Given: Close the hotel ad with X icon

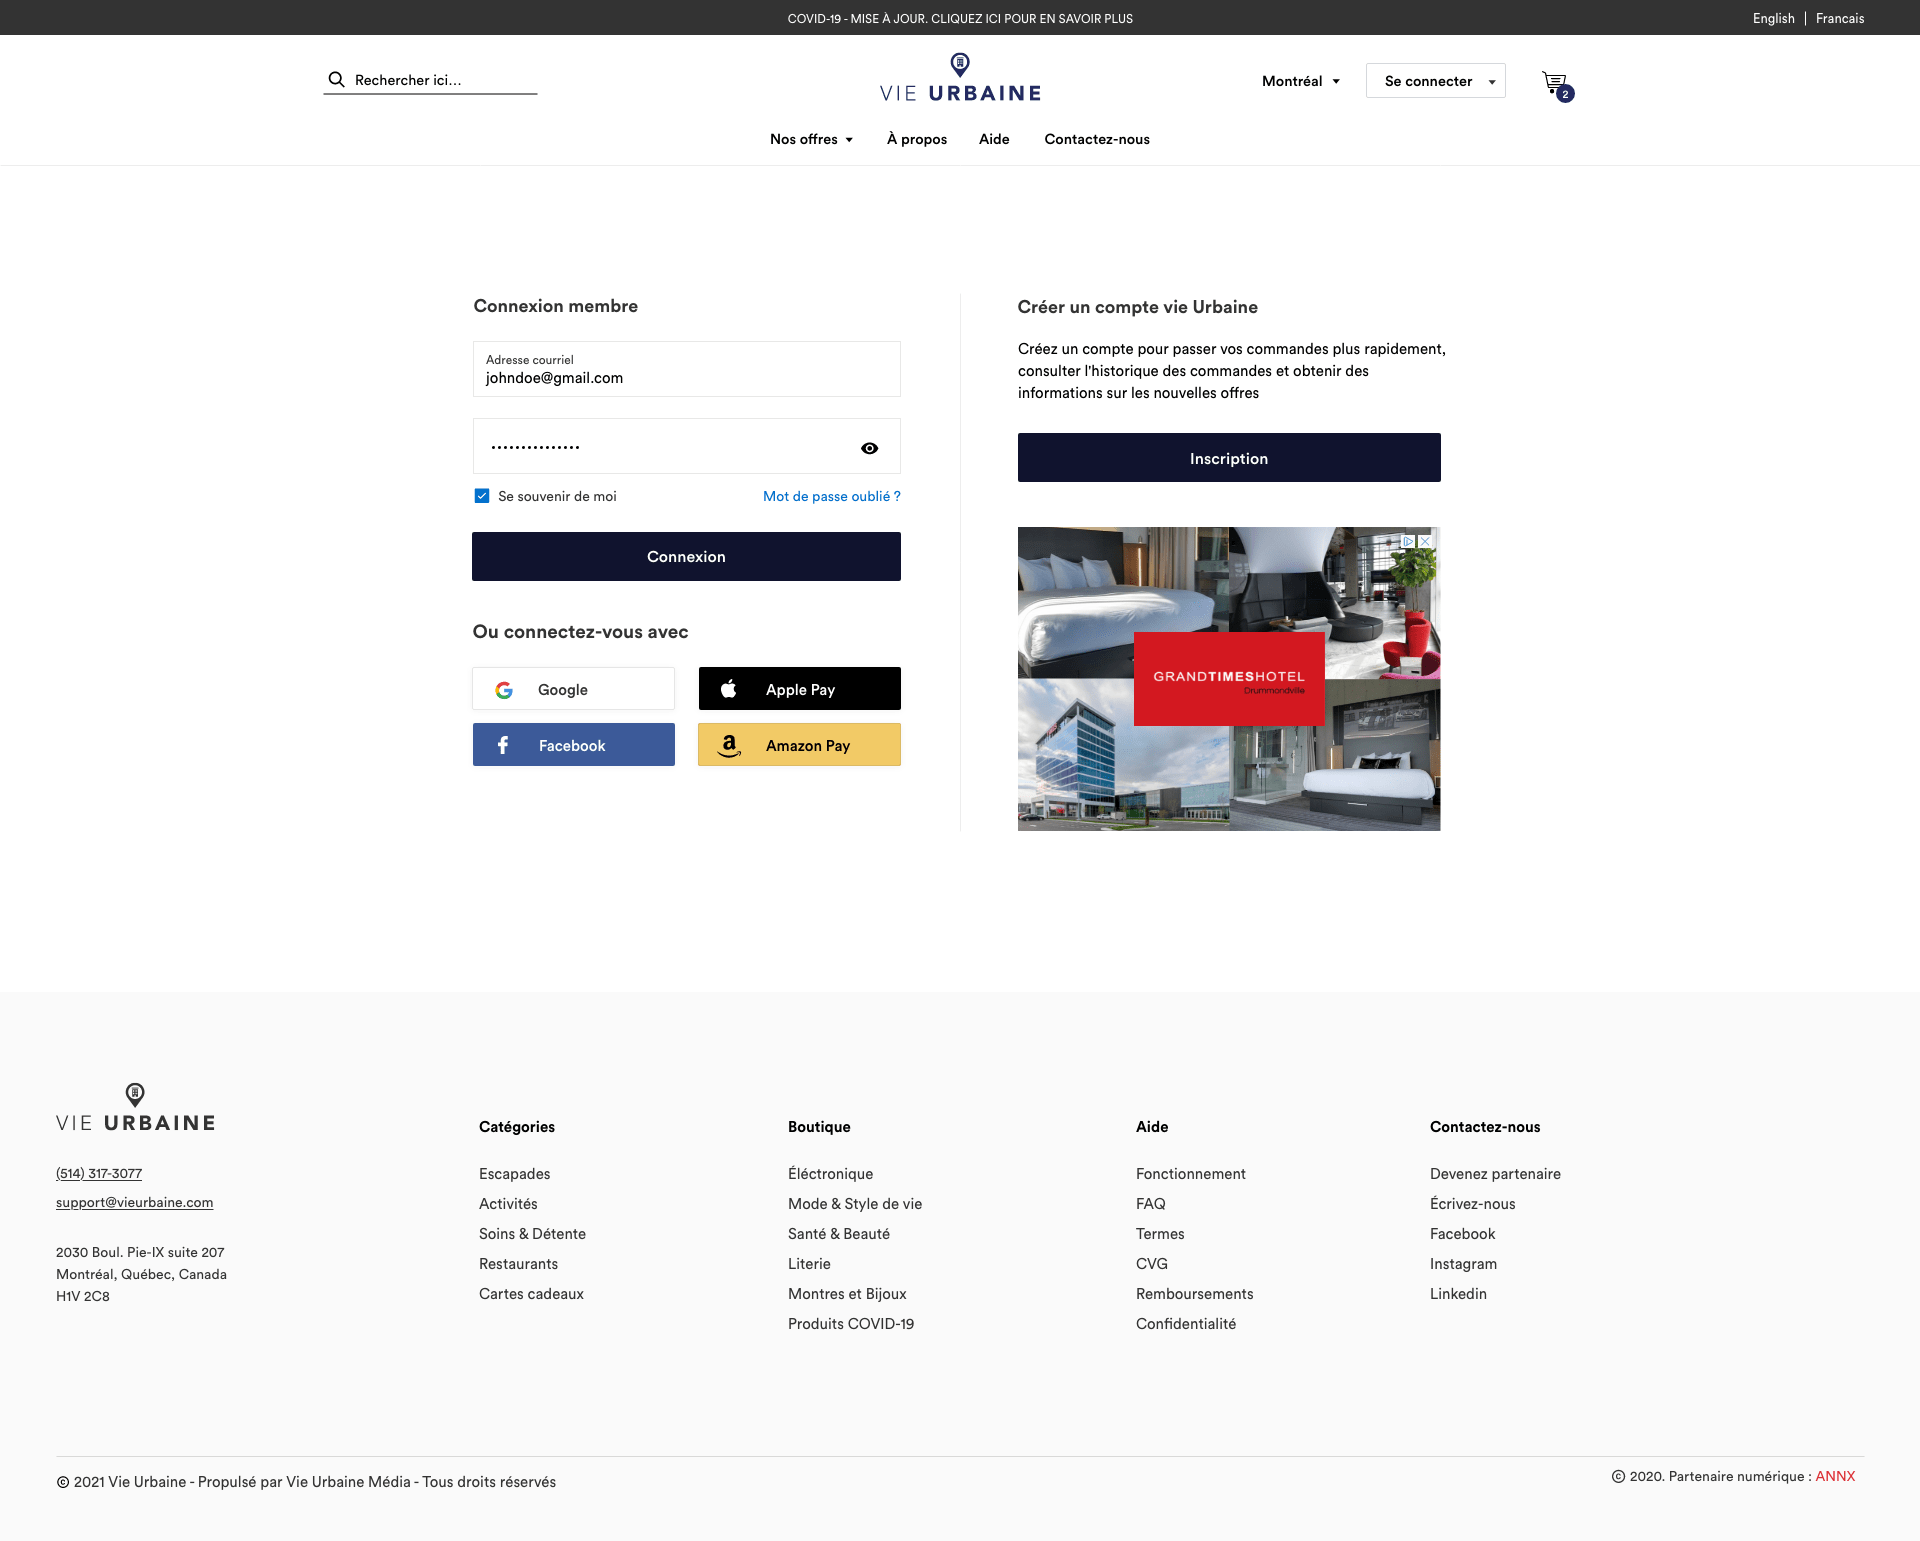Looking at the screenshot, I should [1426, 541].
